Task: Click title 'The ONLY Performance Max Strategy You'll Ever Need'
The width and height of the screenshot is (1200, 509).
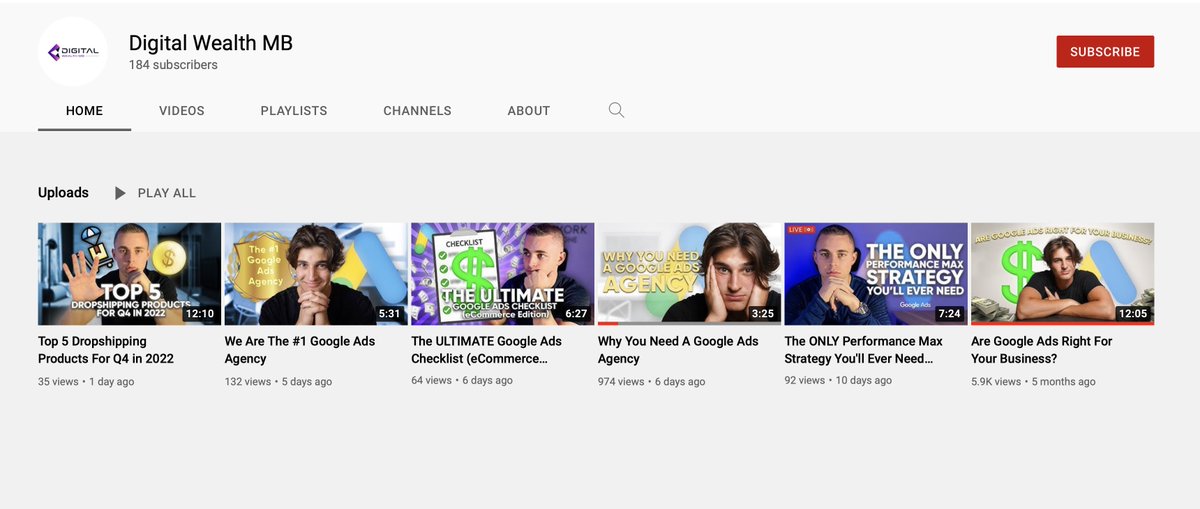Action: (864, 350)
